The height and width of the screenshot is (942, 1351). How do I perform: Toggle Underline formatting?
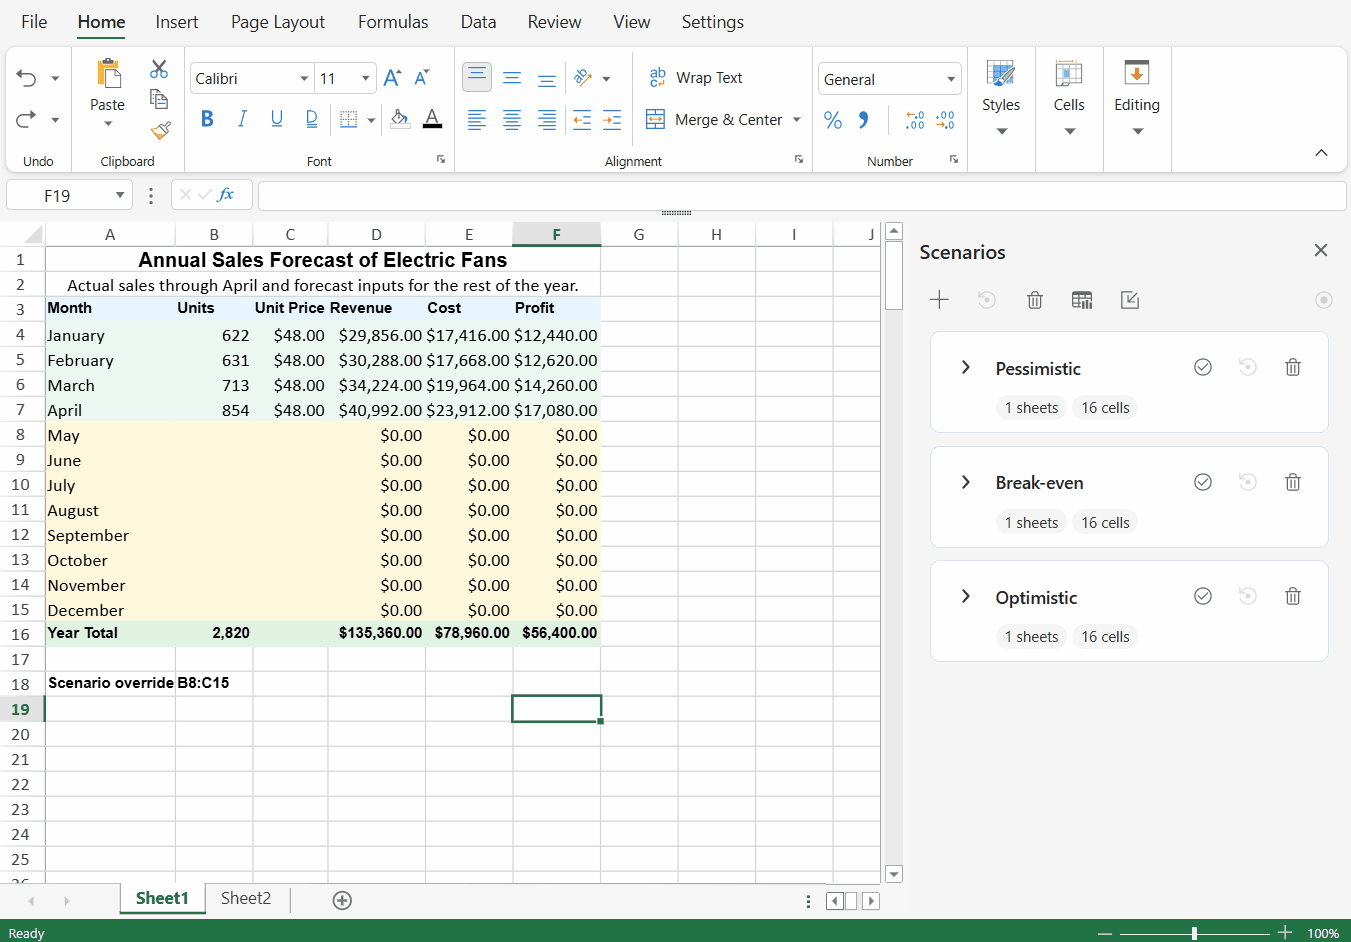[277, 119]
